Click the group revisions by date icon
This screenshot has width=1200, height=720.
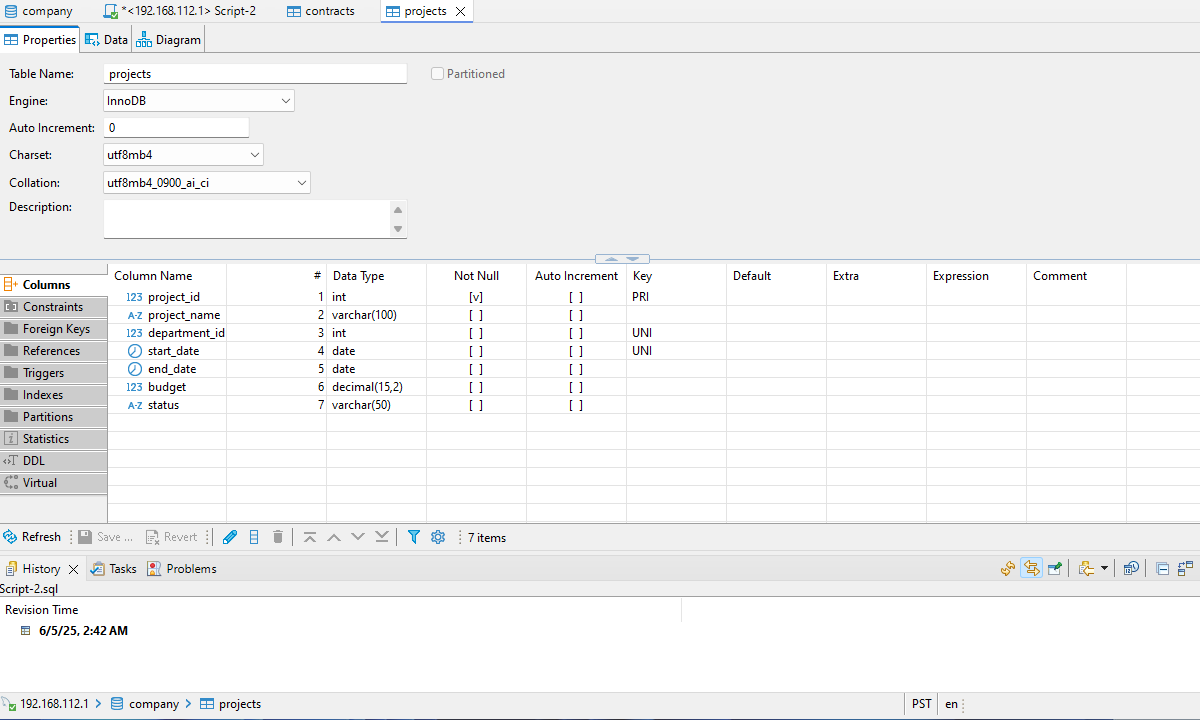click(1131, 568)
